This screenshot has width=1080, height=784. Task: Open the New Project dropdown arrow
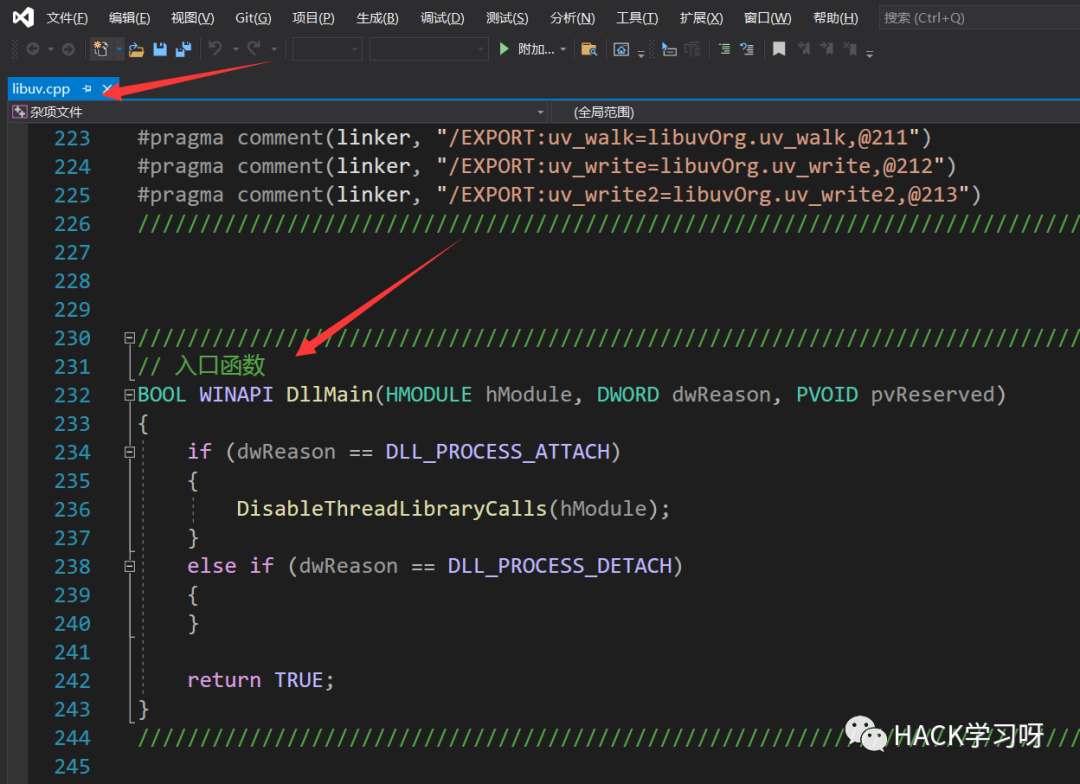pos(119,50)
